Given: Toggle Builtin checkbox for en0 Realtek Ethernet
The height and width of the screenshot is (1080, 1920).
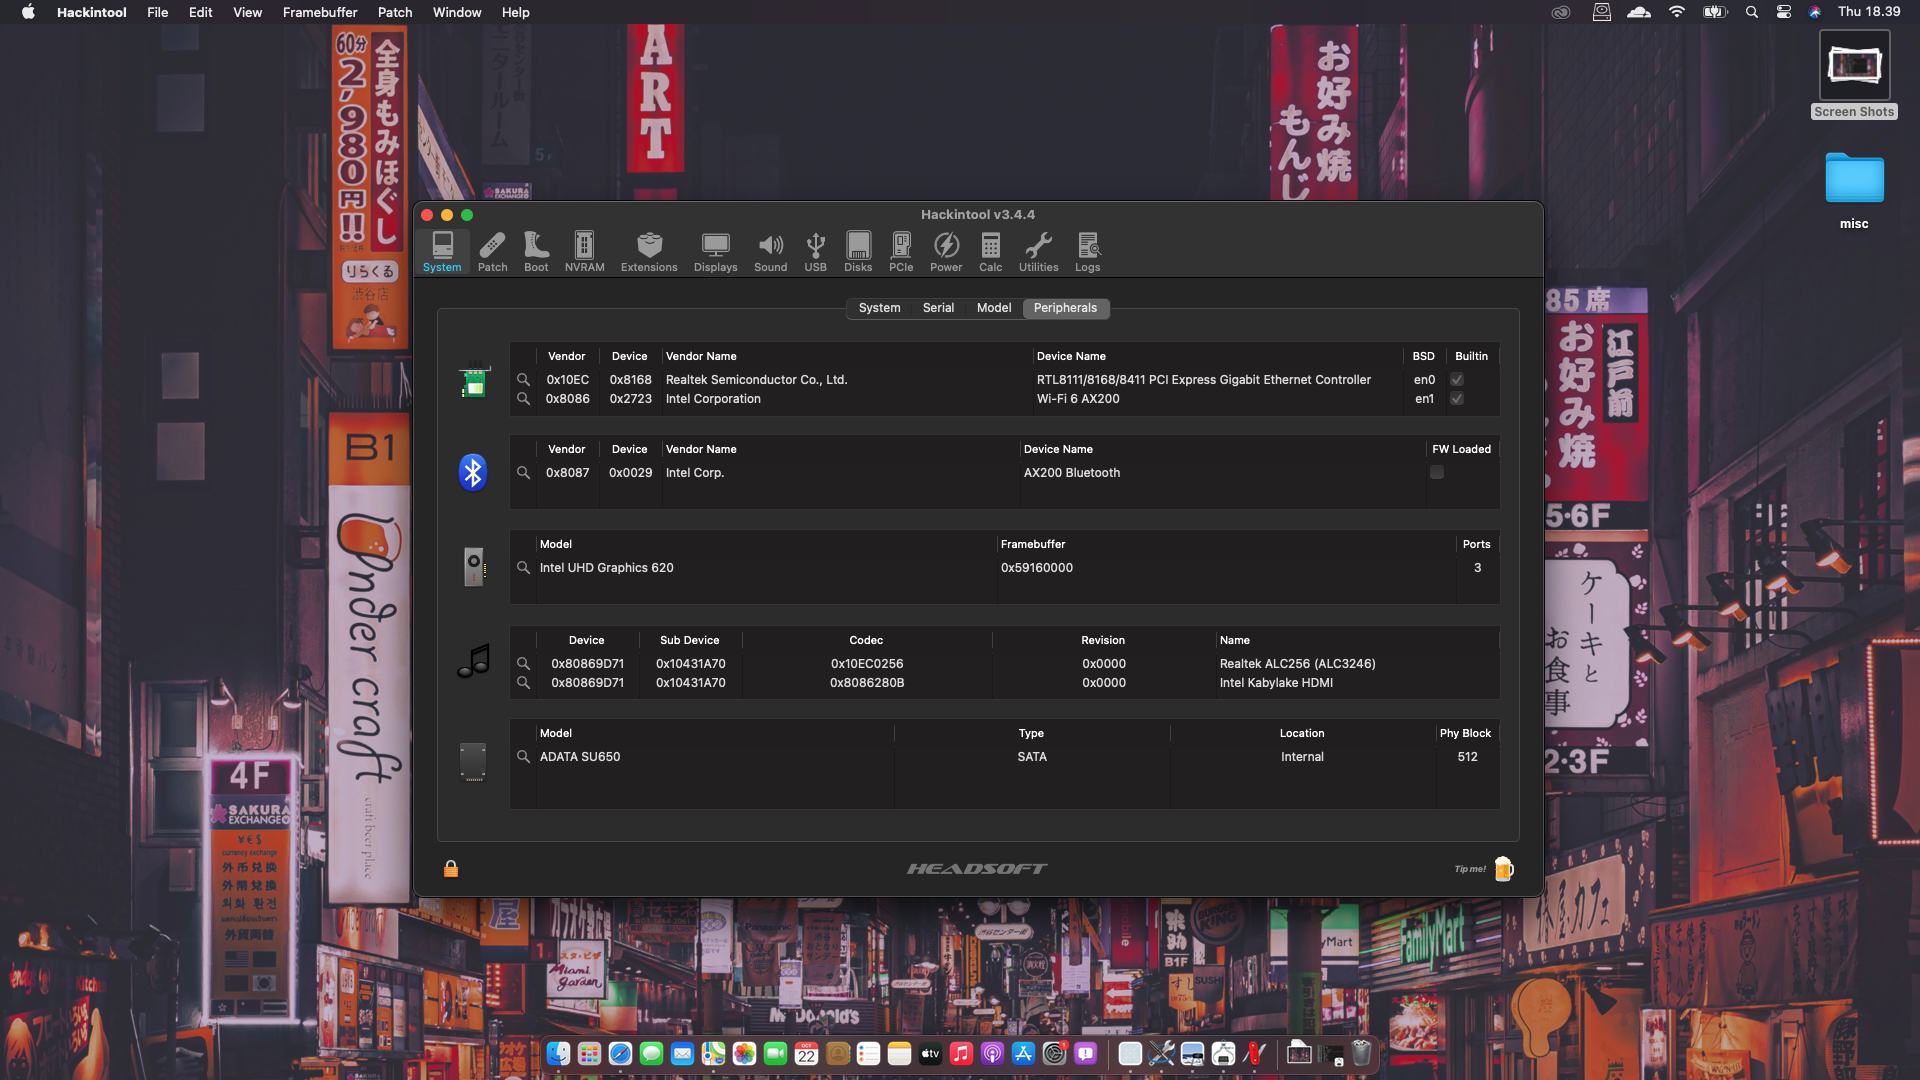Looking at the screenshot, I should point(1457,380).
